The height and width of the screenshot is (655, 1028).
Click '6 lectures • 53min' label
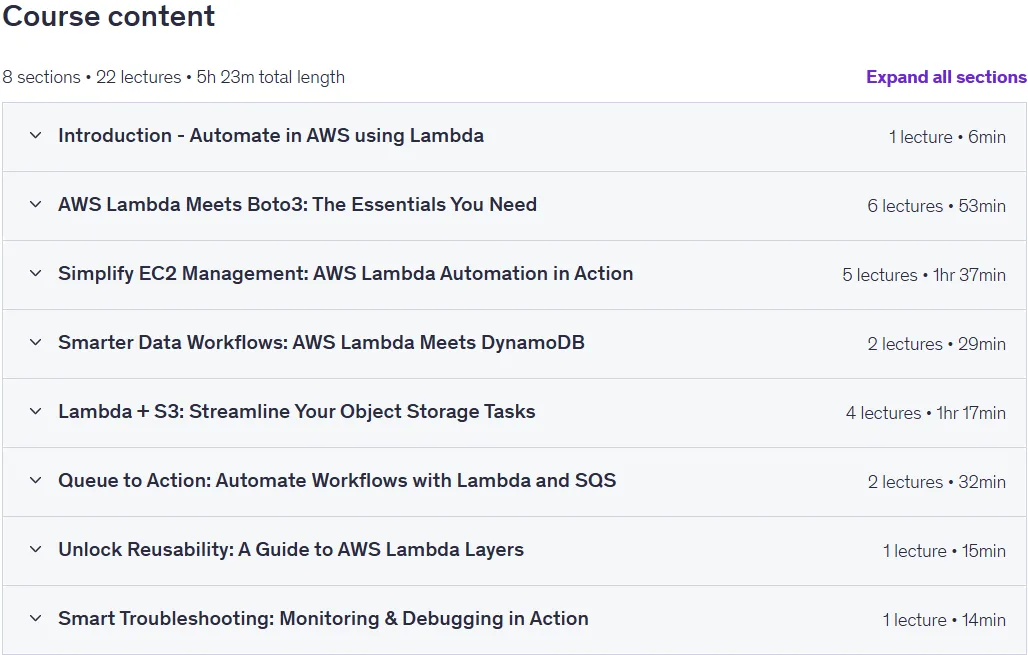[936, 206]
